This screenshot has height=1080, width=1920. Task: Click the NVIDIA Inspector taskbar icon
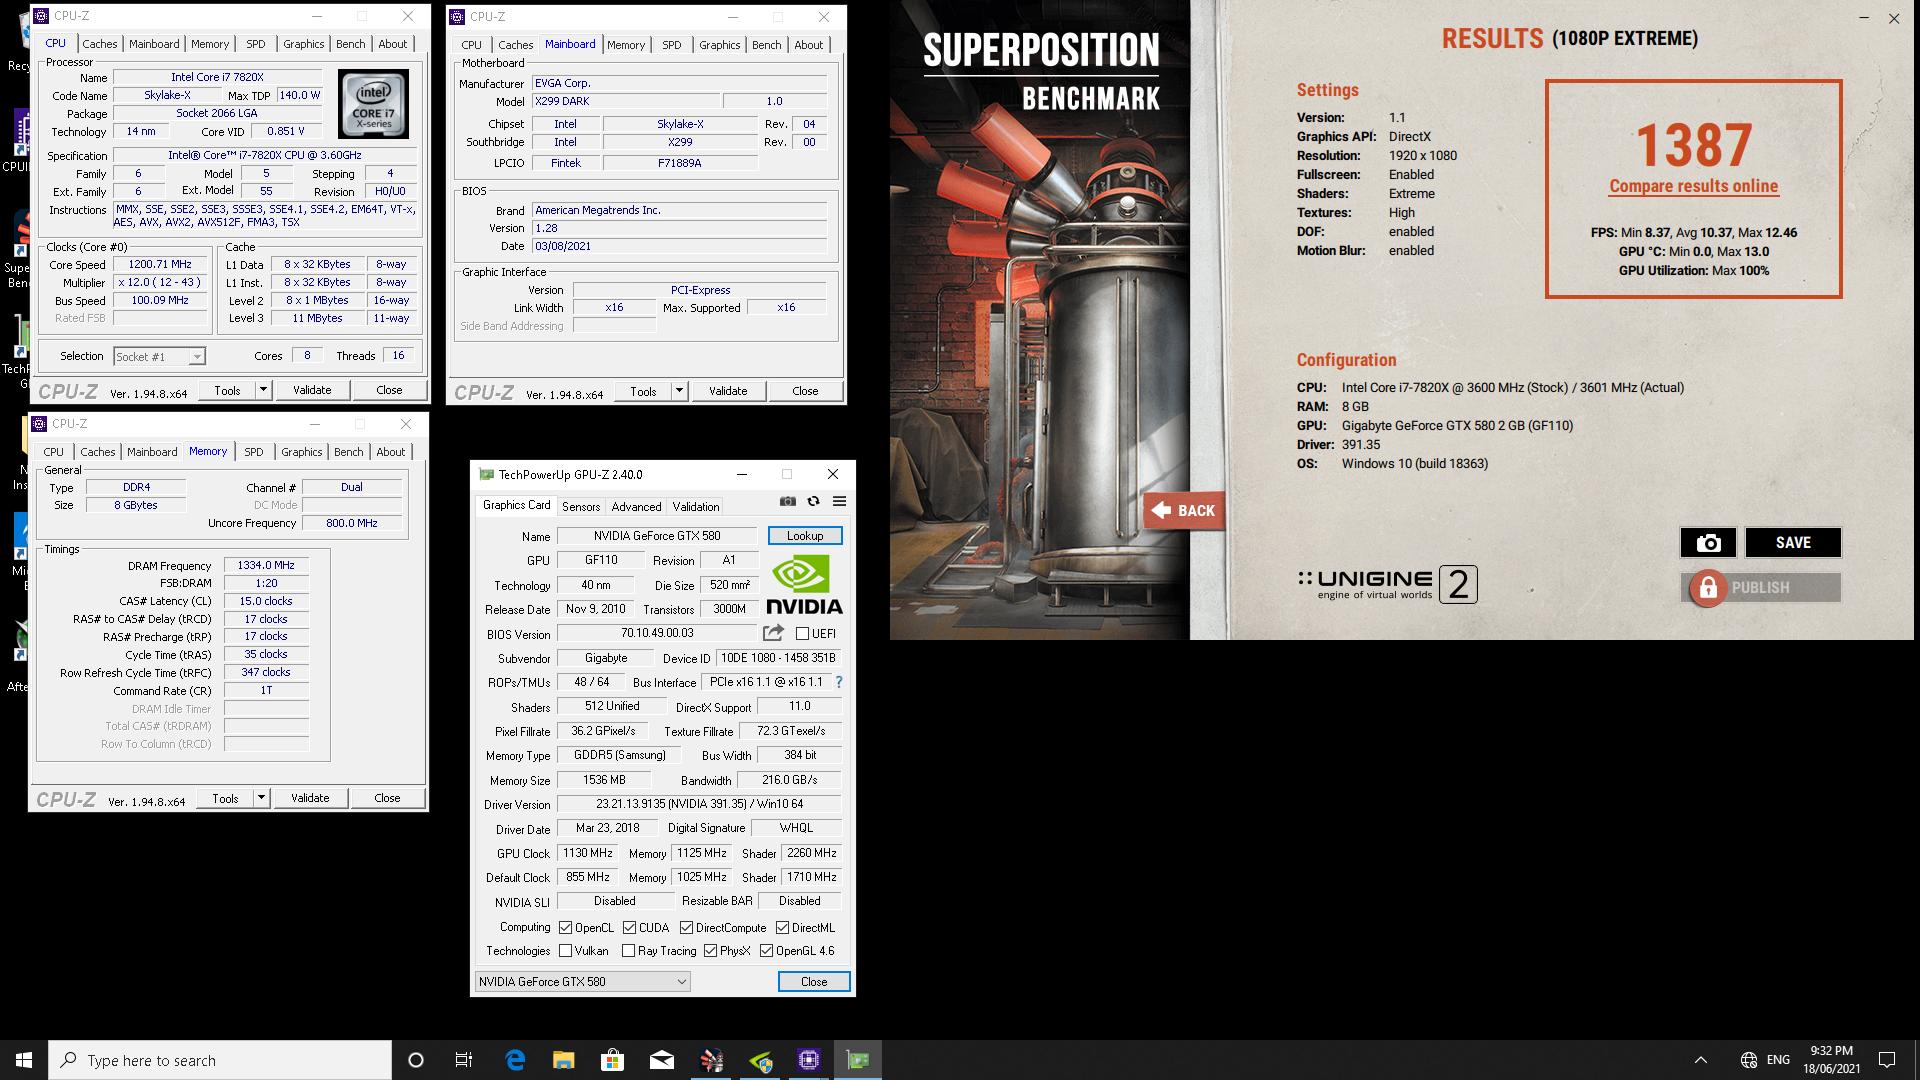pos(761,1060)
